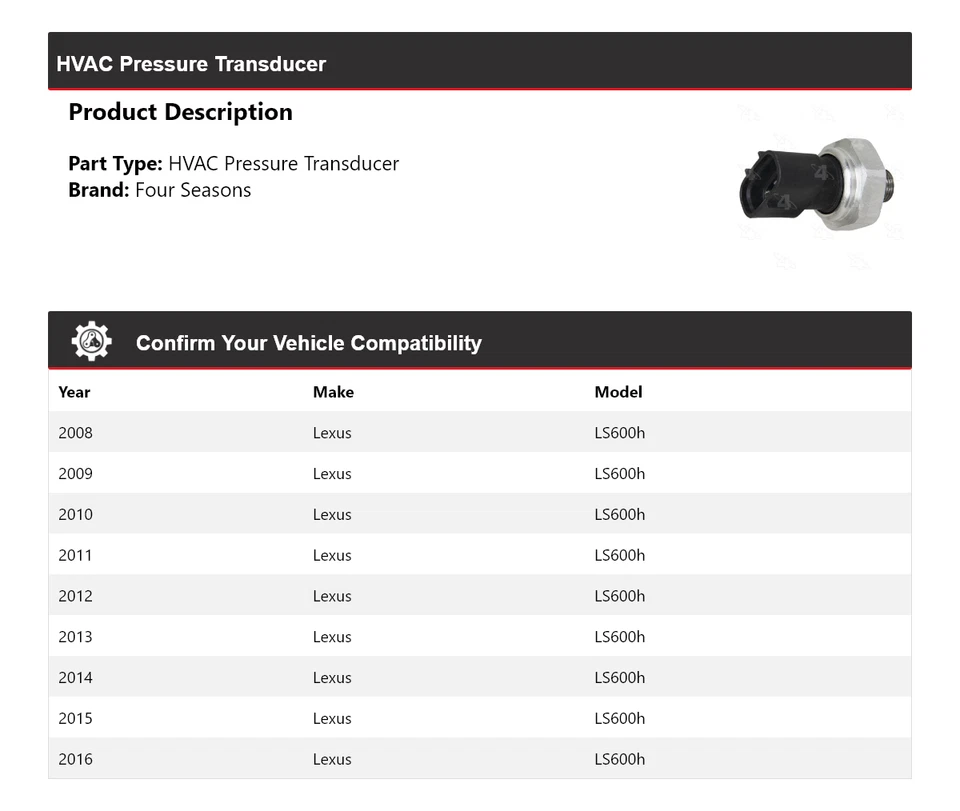
Task: Click LS600h in the 2014 row
Action: [x=619, y=678]
